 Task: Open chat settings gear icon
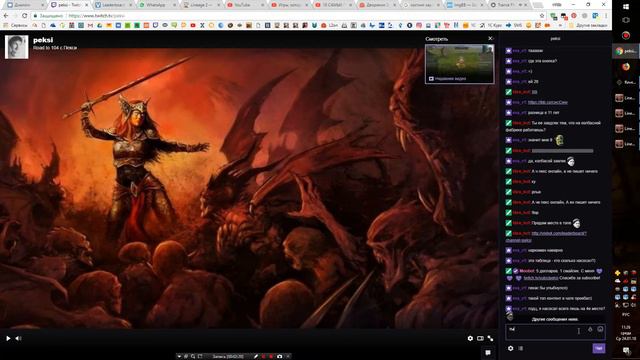pos(511,348)
